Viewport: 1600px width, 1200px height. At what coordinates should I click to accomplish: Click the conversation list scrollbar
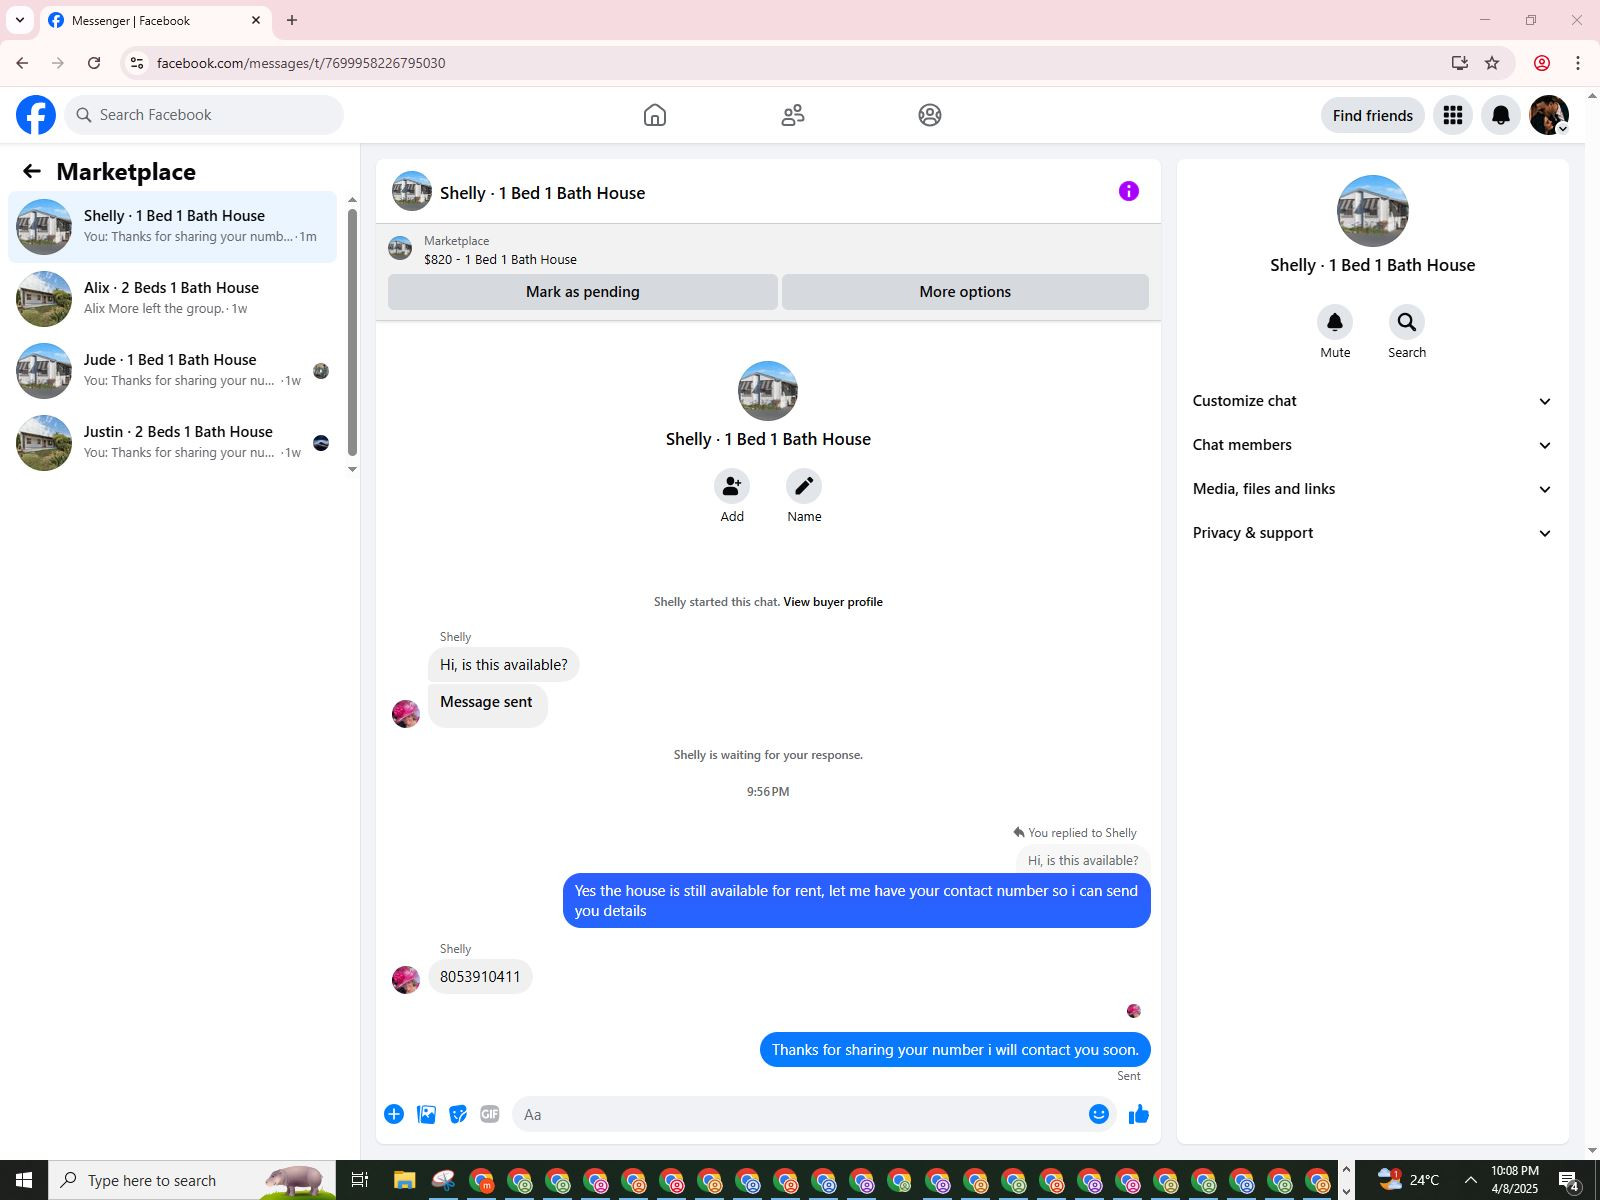[x=352, y=332]
